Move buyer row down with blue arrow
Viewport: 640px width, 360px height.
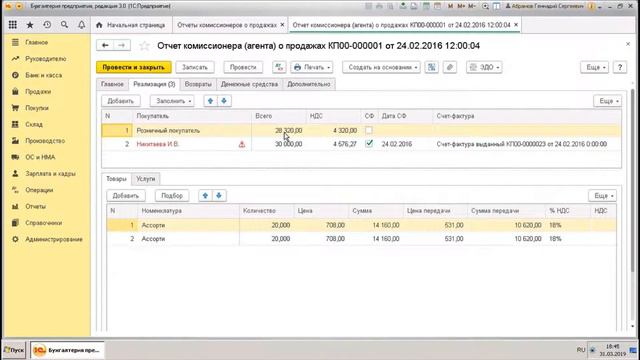pos(224,101)
